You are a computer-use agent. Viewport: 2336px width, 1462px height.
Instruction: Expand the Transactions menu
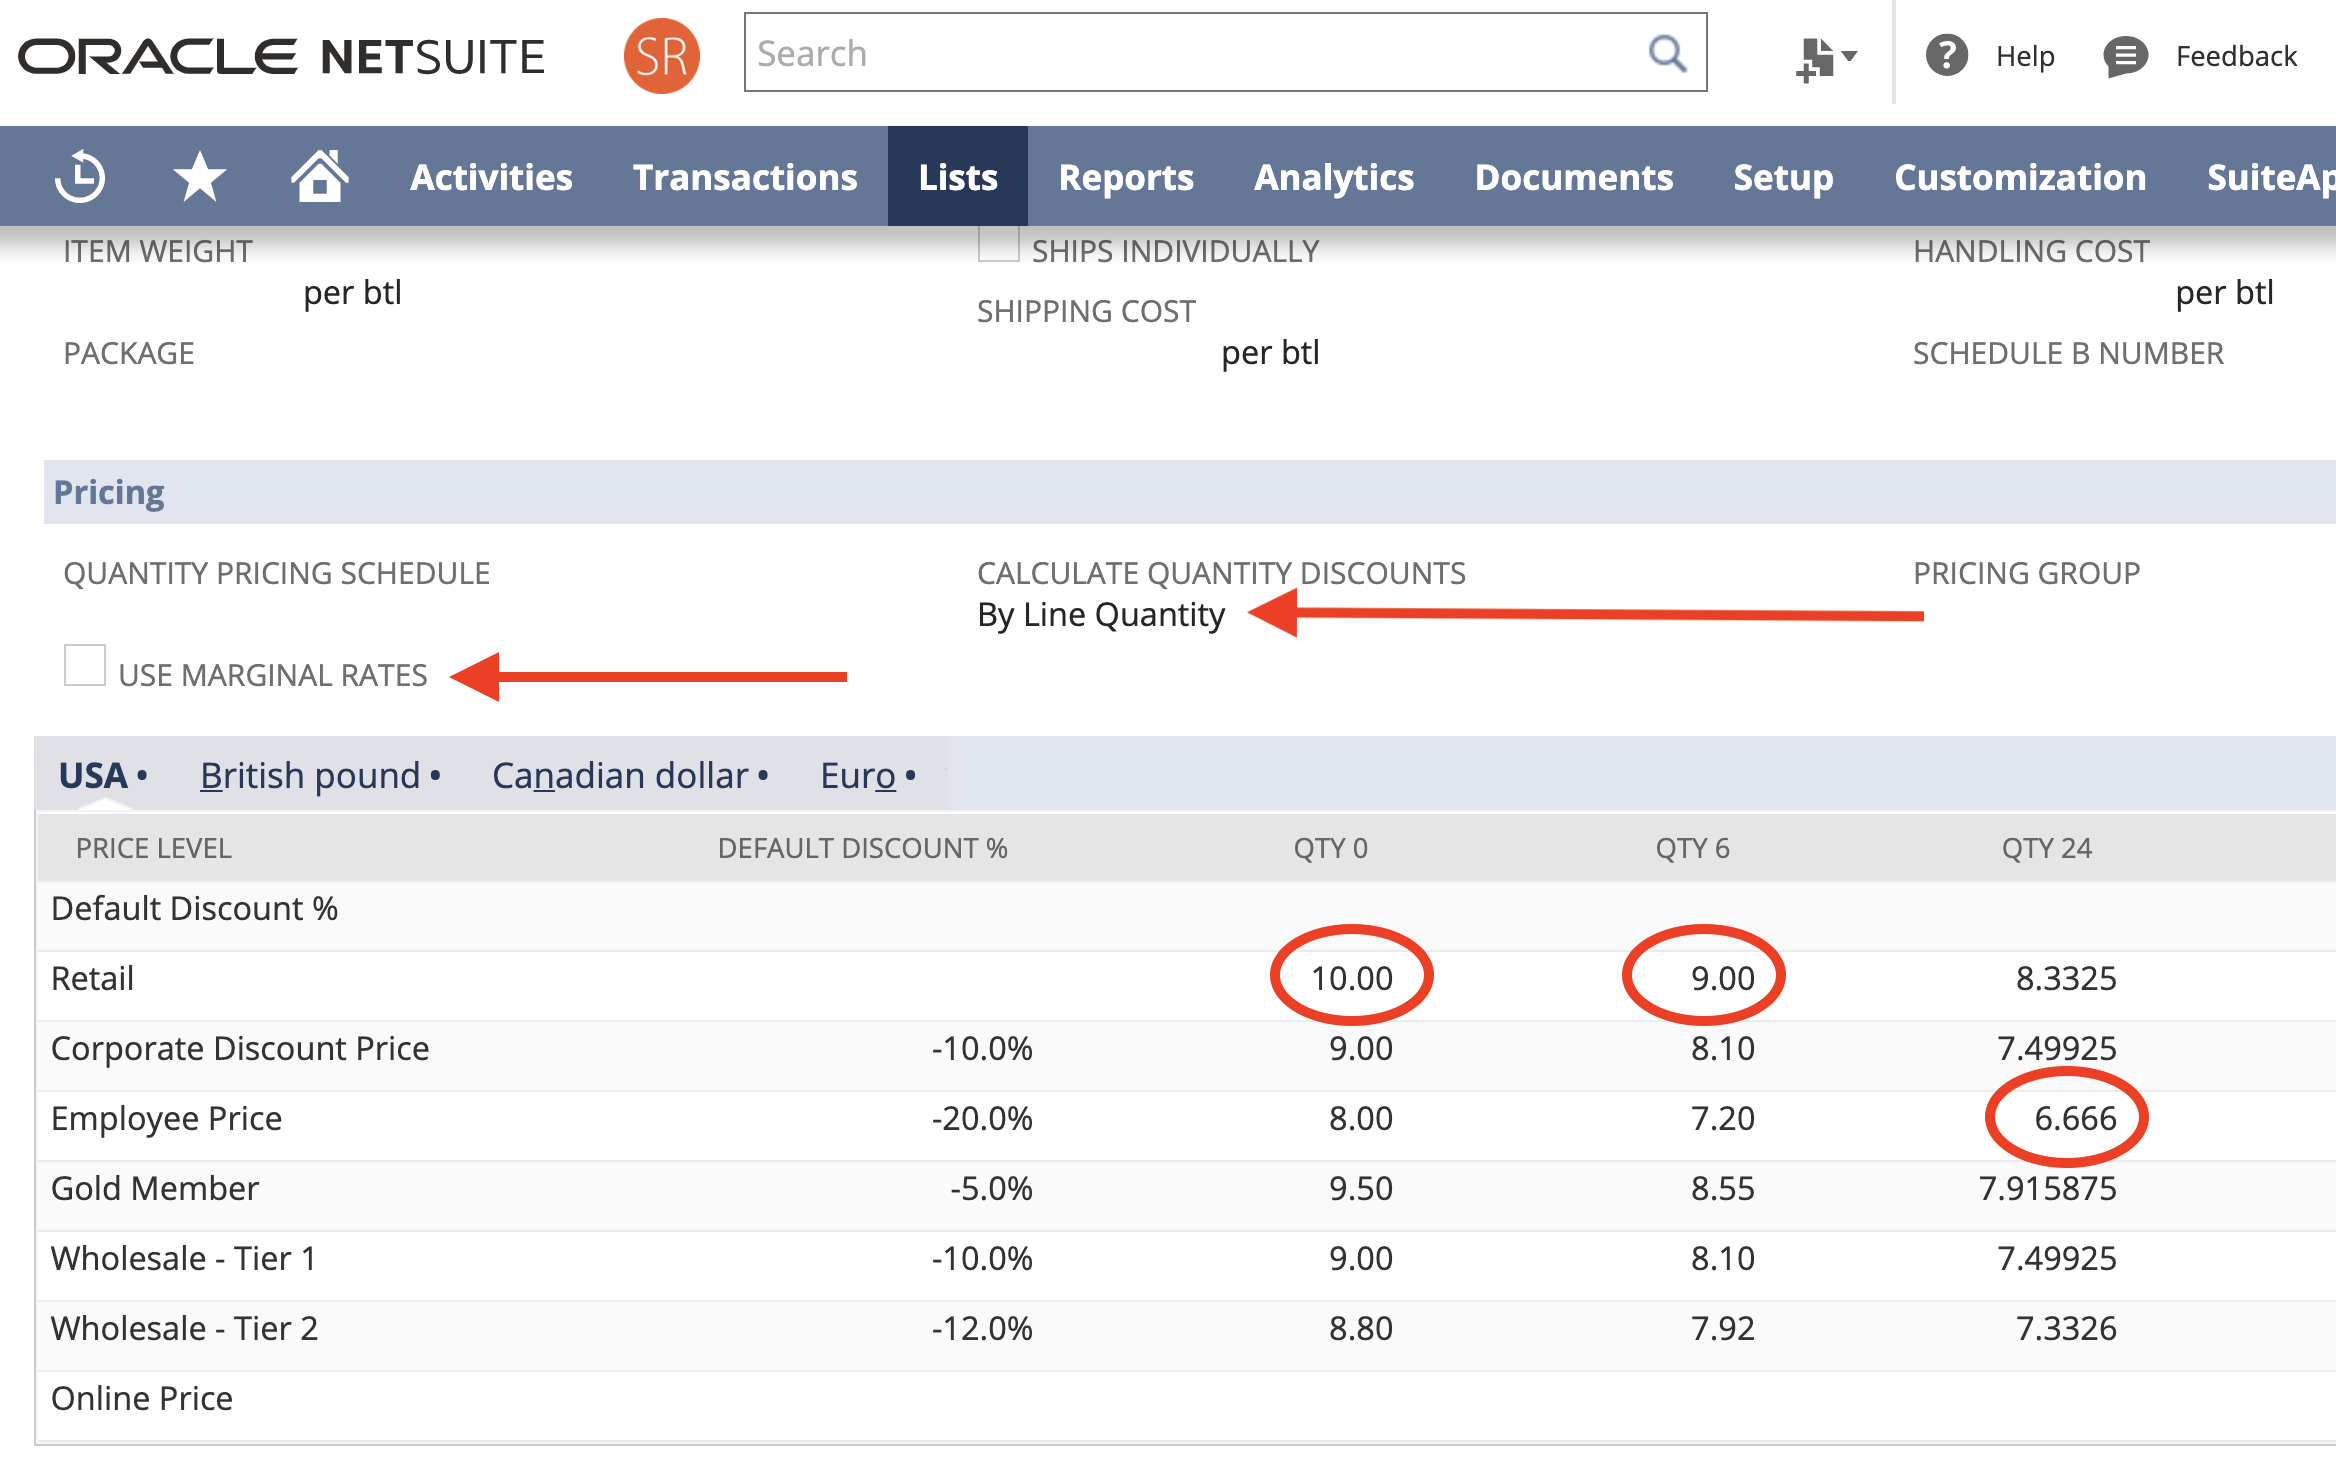(x=745, y=177)
